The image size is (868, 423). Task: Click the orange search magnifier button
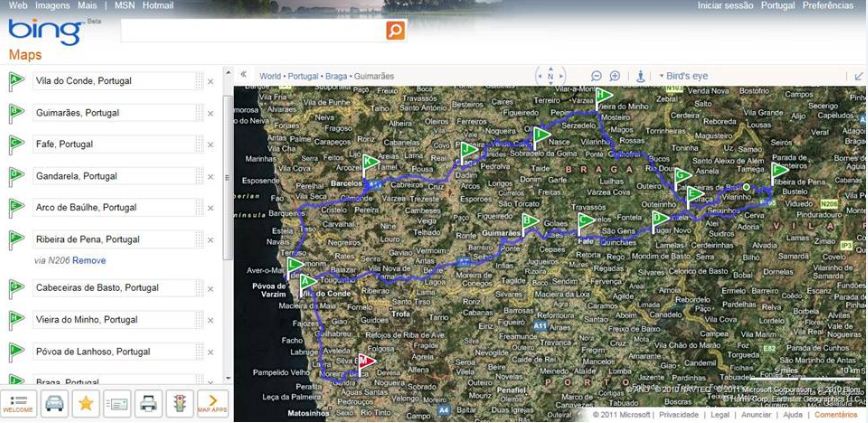coord(396,31)
